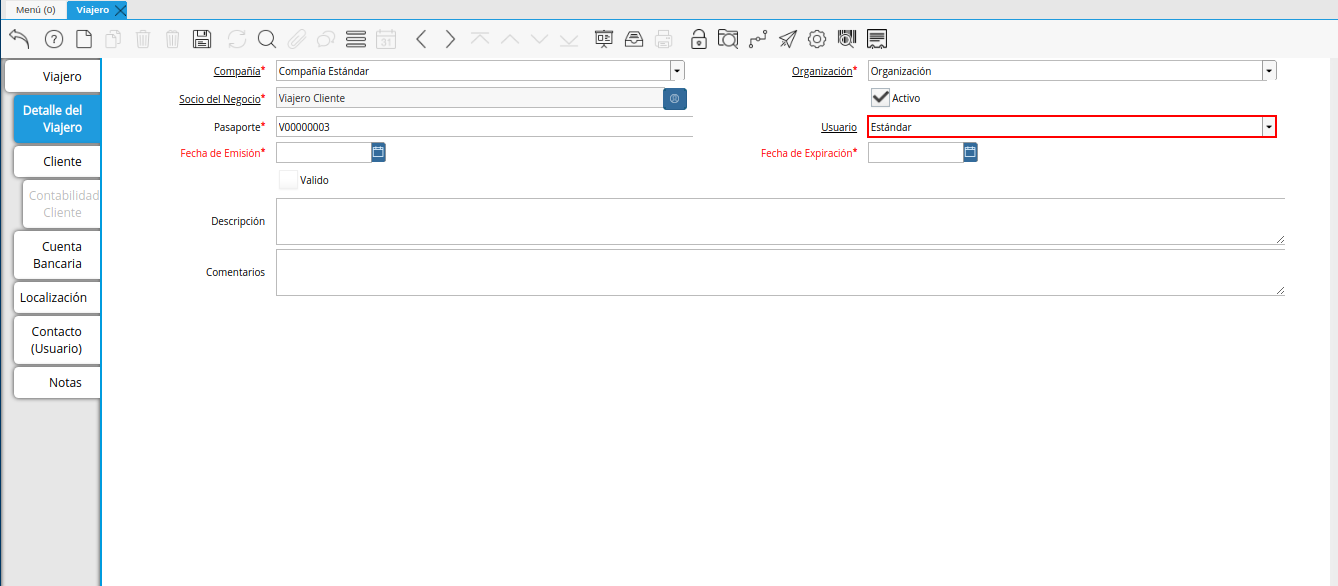Toggle grid view with the stacked lines icon

tap(356, 39)
